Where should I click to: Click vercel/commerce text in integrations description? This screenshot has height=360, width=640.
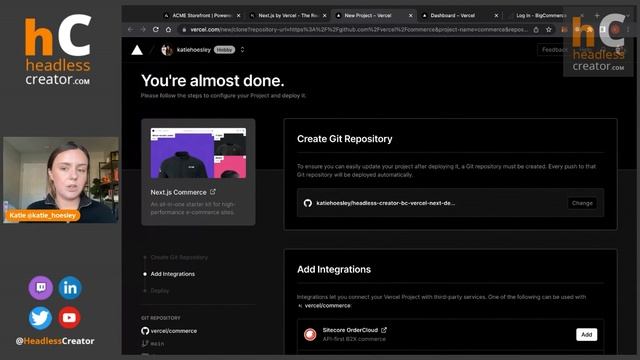click(x=327, y=306)
